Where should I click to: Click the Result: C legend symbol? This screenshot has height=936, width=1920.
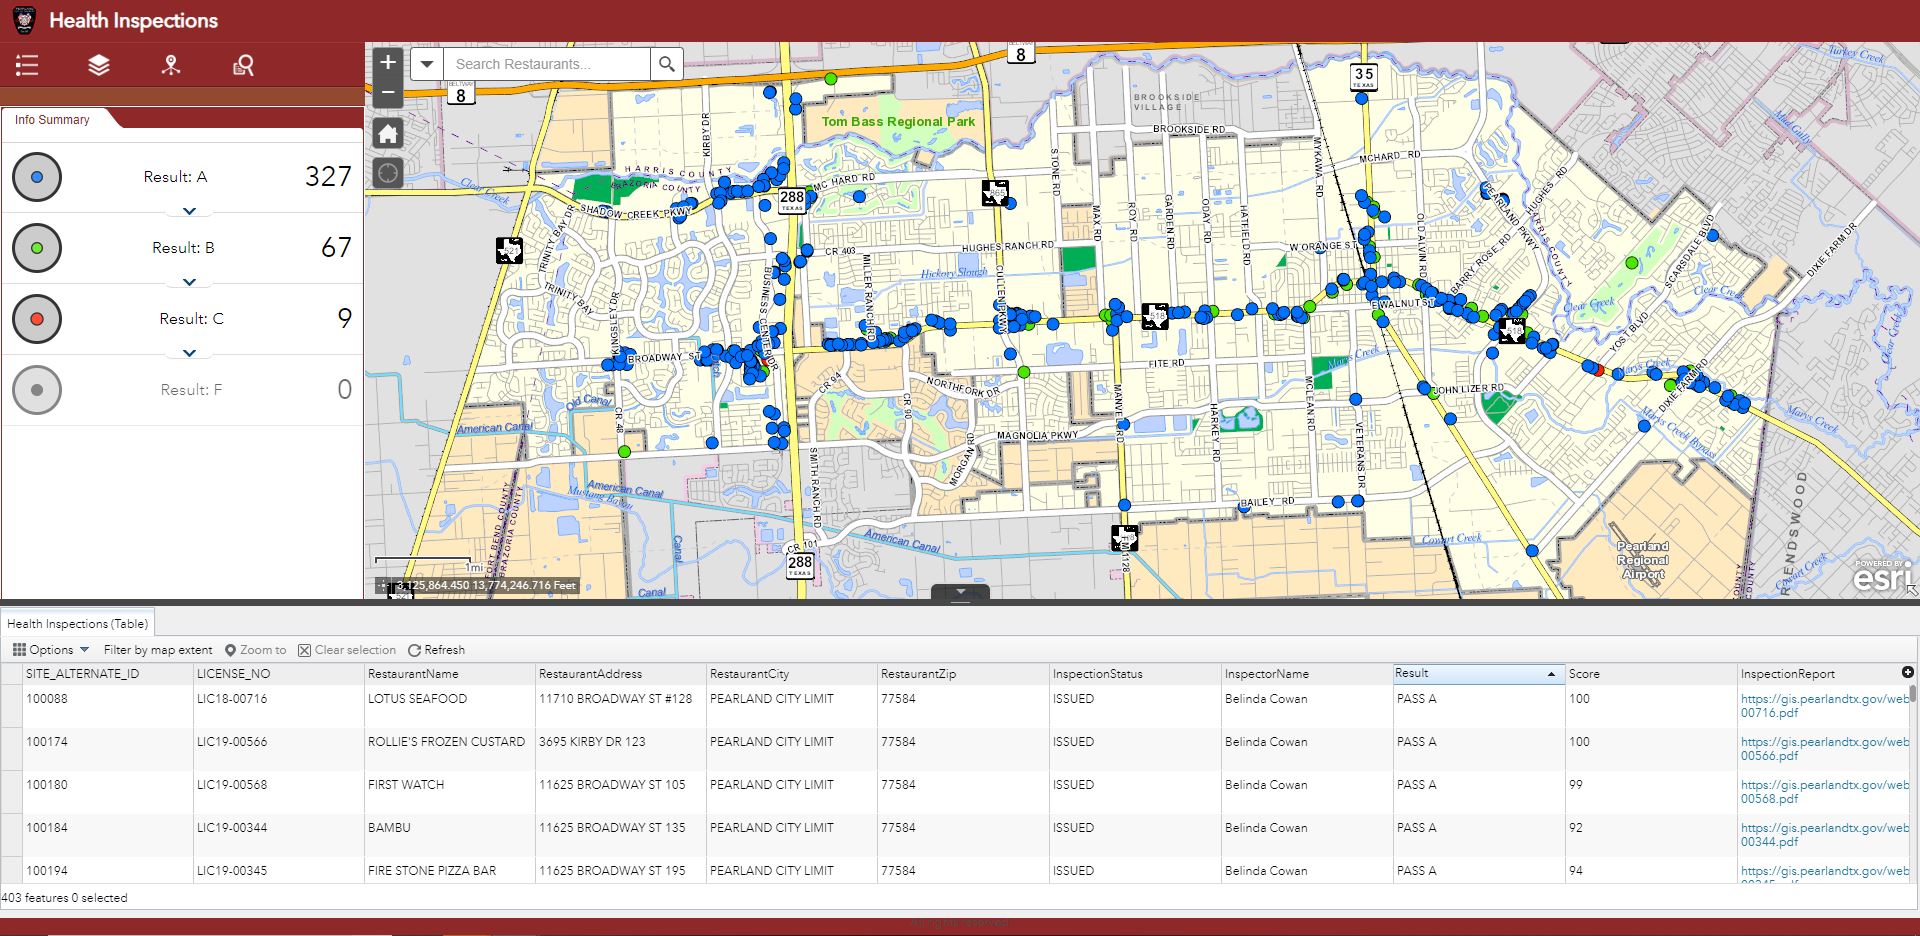tap(37, 319)
